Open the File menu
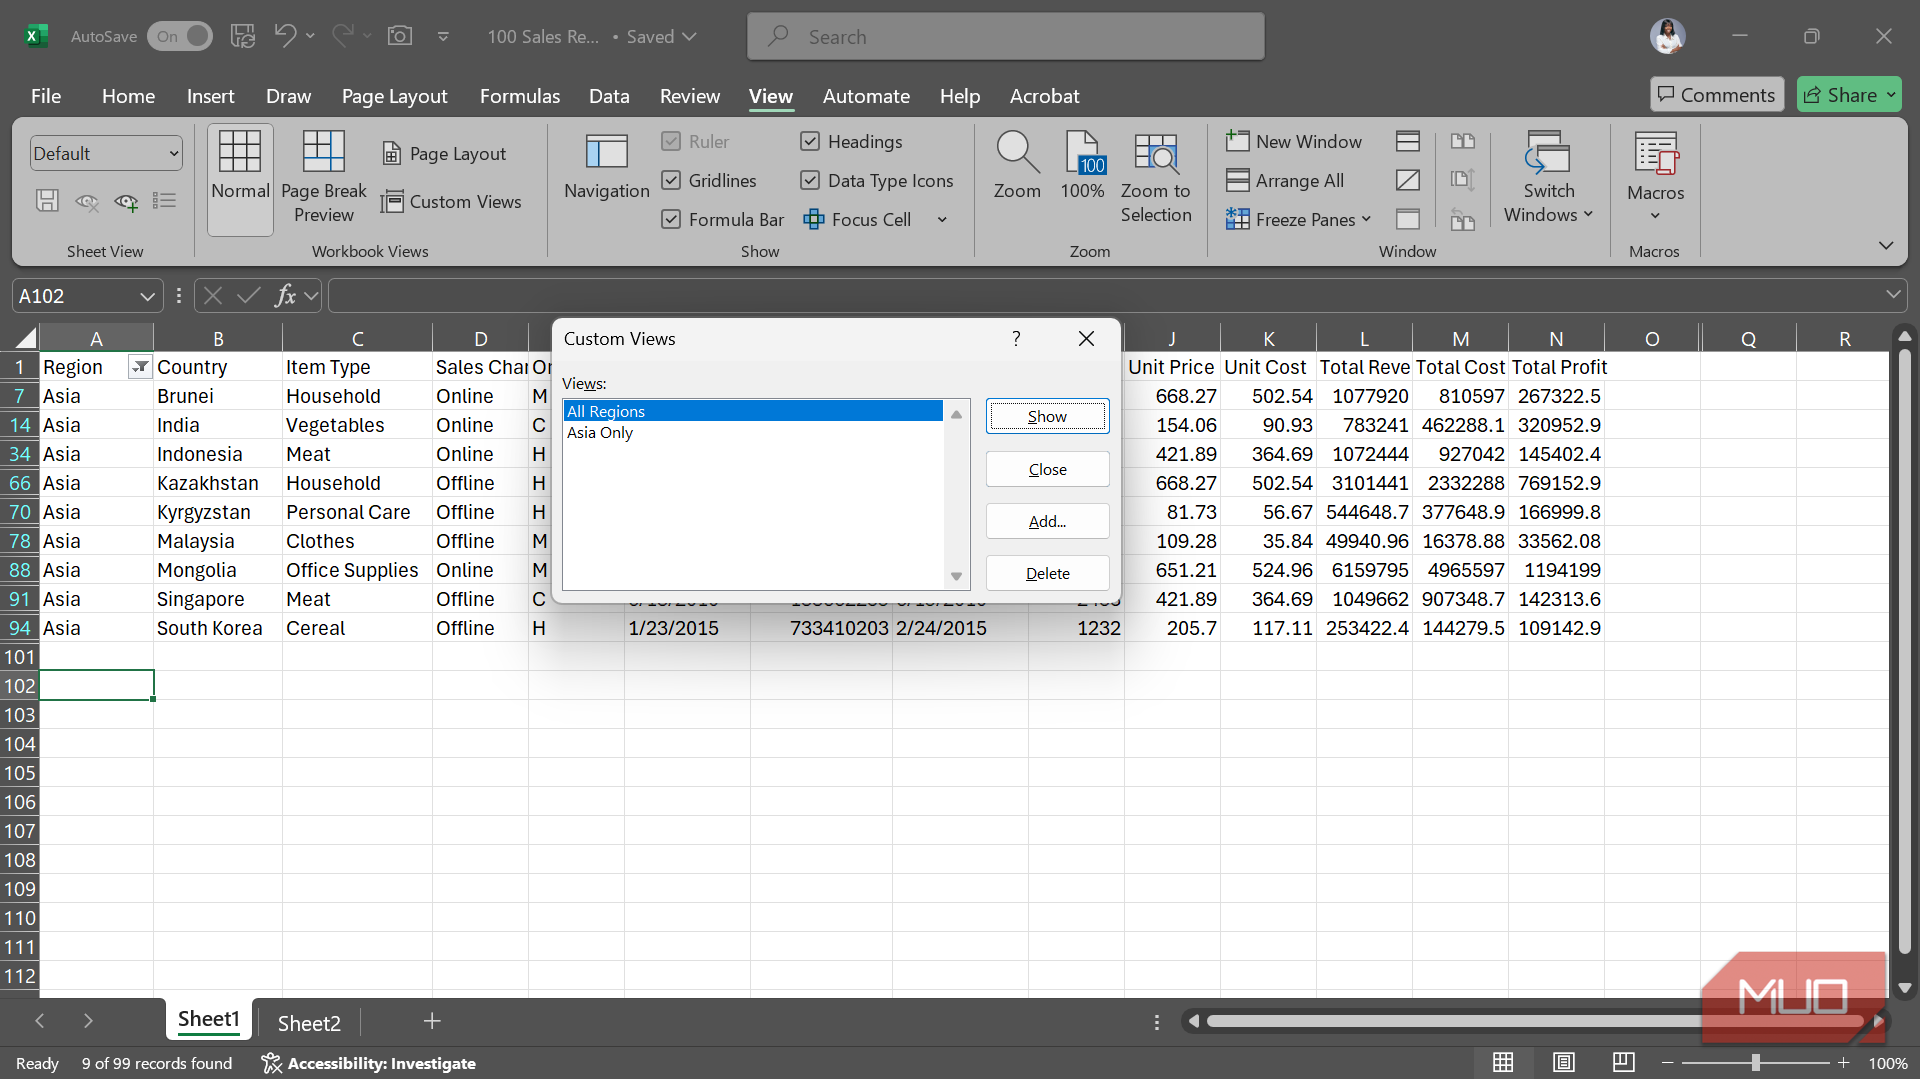This screenshot has height=1080, width=1920. (x=46, y=97)
